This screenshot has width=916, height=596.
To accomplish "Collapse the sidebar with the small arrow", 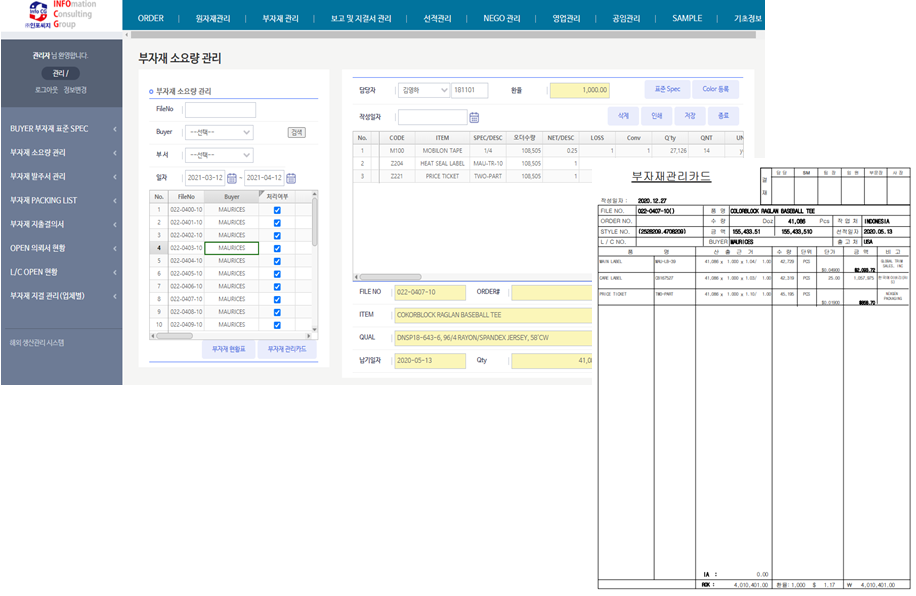I will click(x=127, y=35).
